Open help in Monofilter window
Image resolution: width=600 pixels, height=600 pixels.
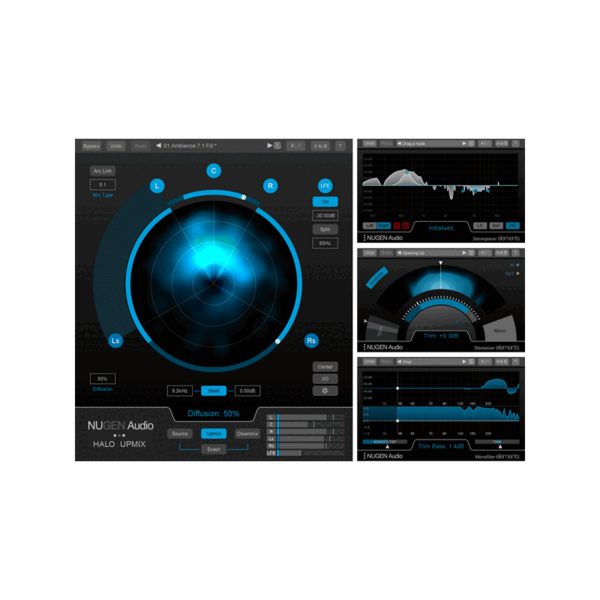click(515, 362)
